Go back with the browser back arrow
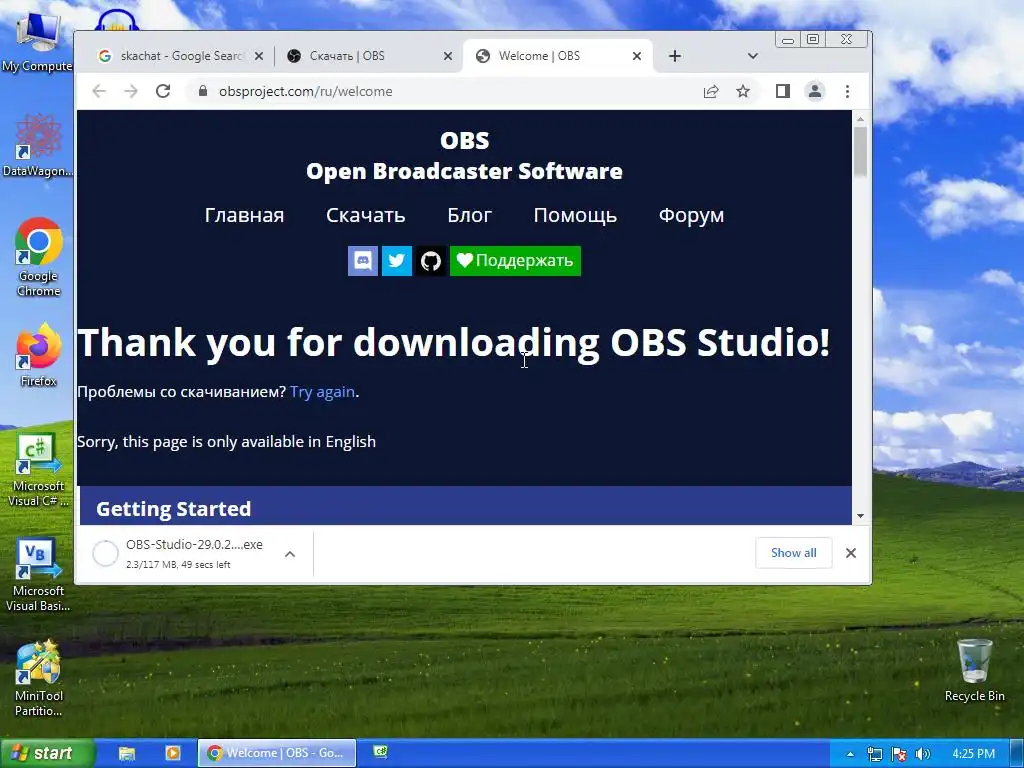 [99, 91]
